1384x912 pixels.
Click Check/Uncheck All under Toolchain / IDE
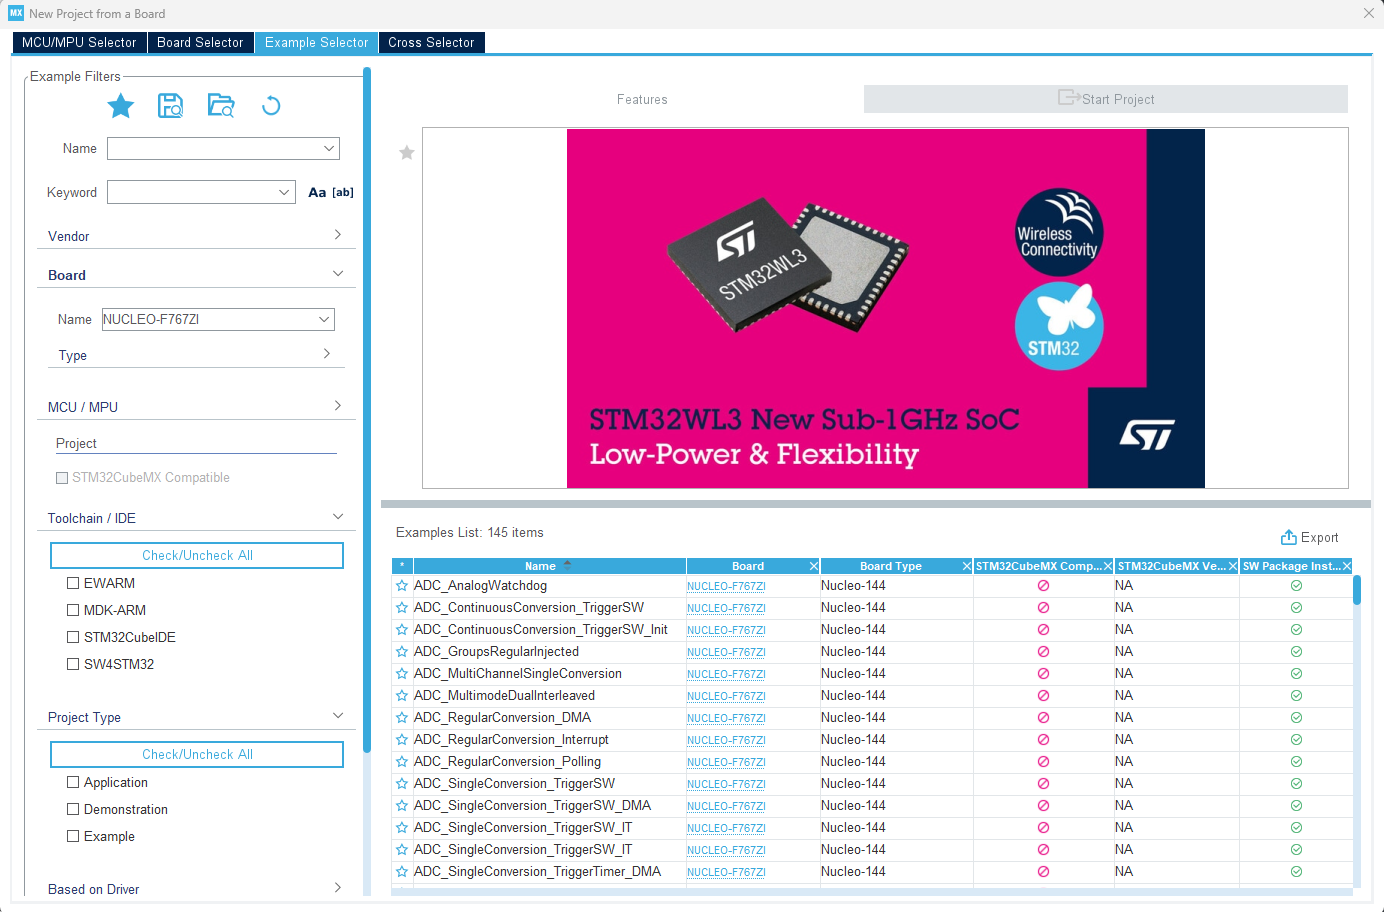pyautogui.click(x=197, y=555)
